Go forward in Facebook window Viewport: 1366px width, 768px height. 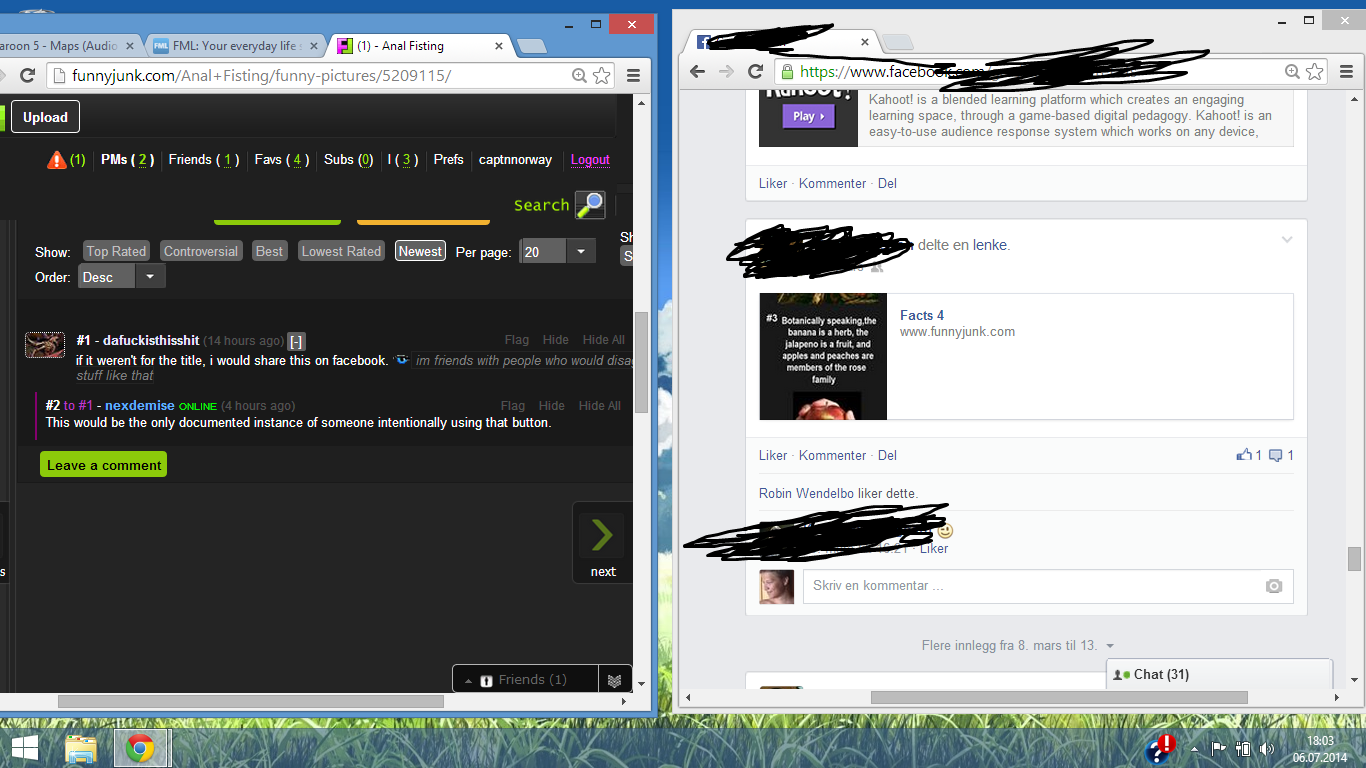point(727,71)
